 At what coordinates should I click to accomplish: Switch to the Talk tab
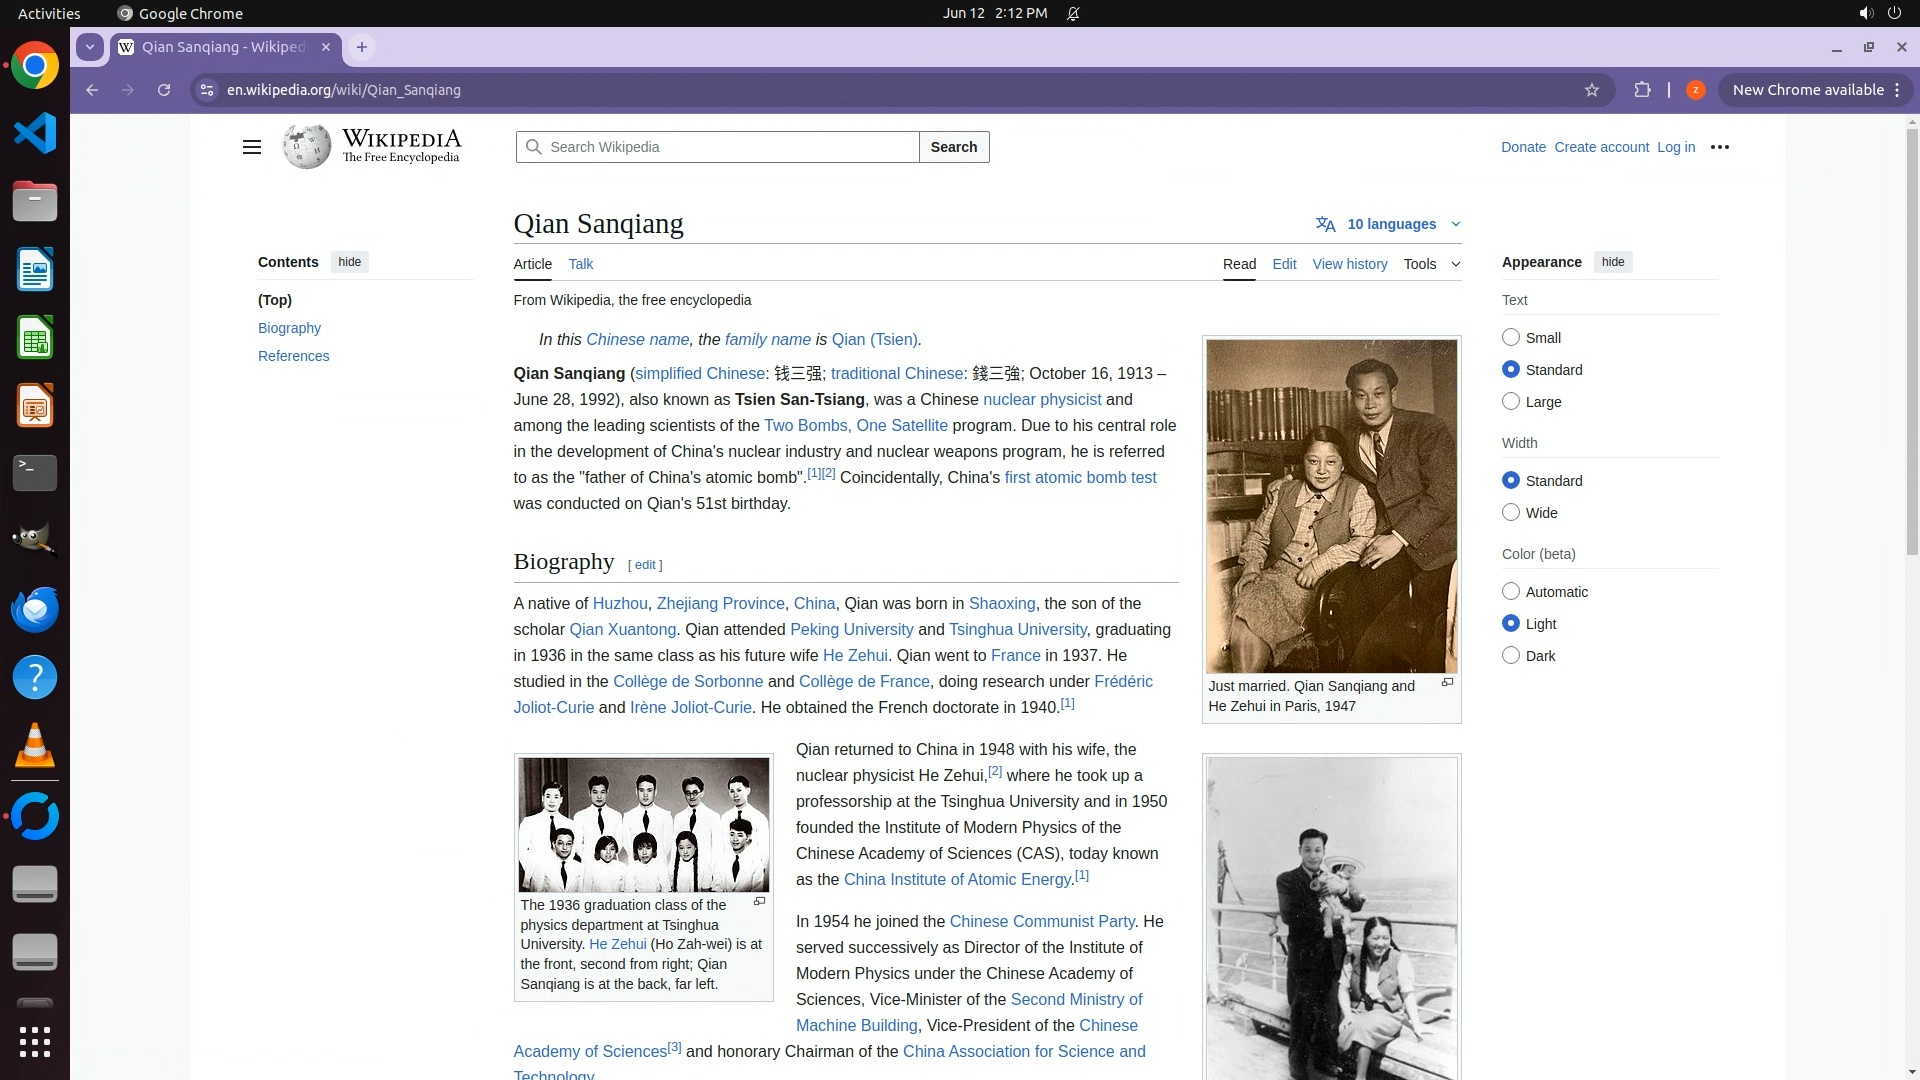click(580, 264)
